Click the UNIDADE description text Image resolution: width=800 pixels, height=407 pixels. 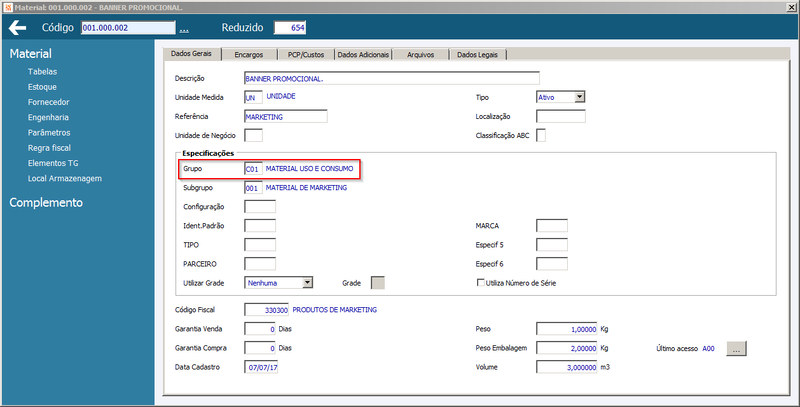[281, 96]
